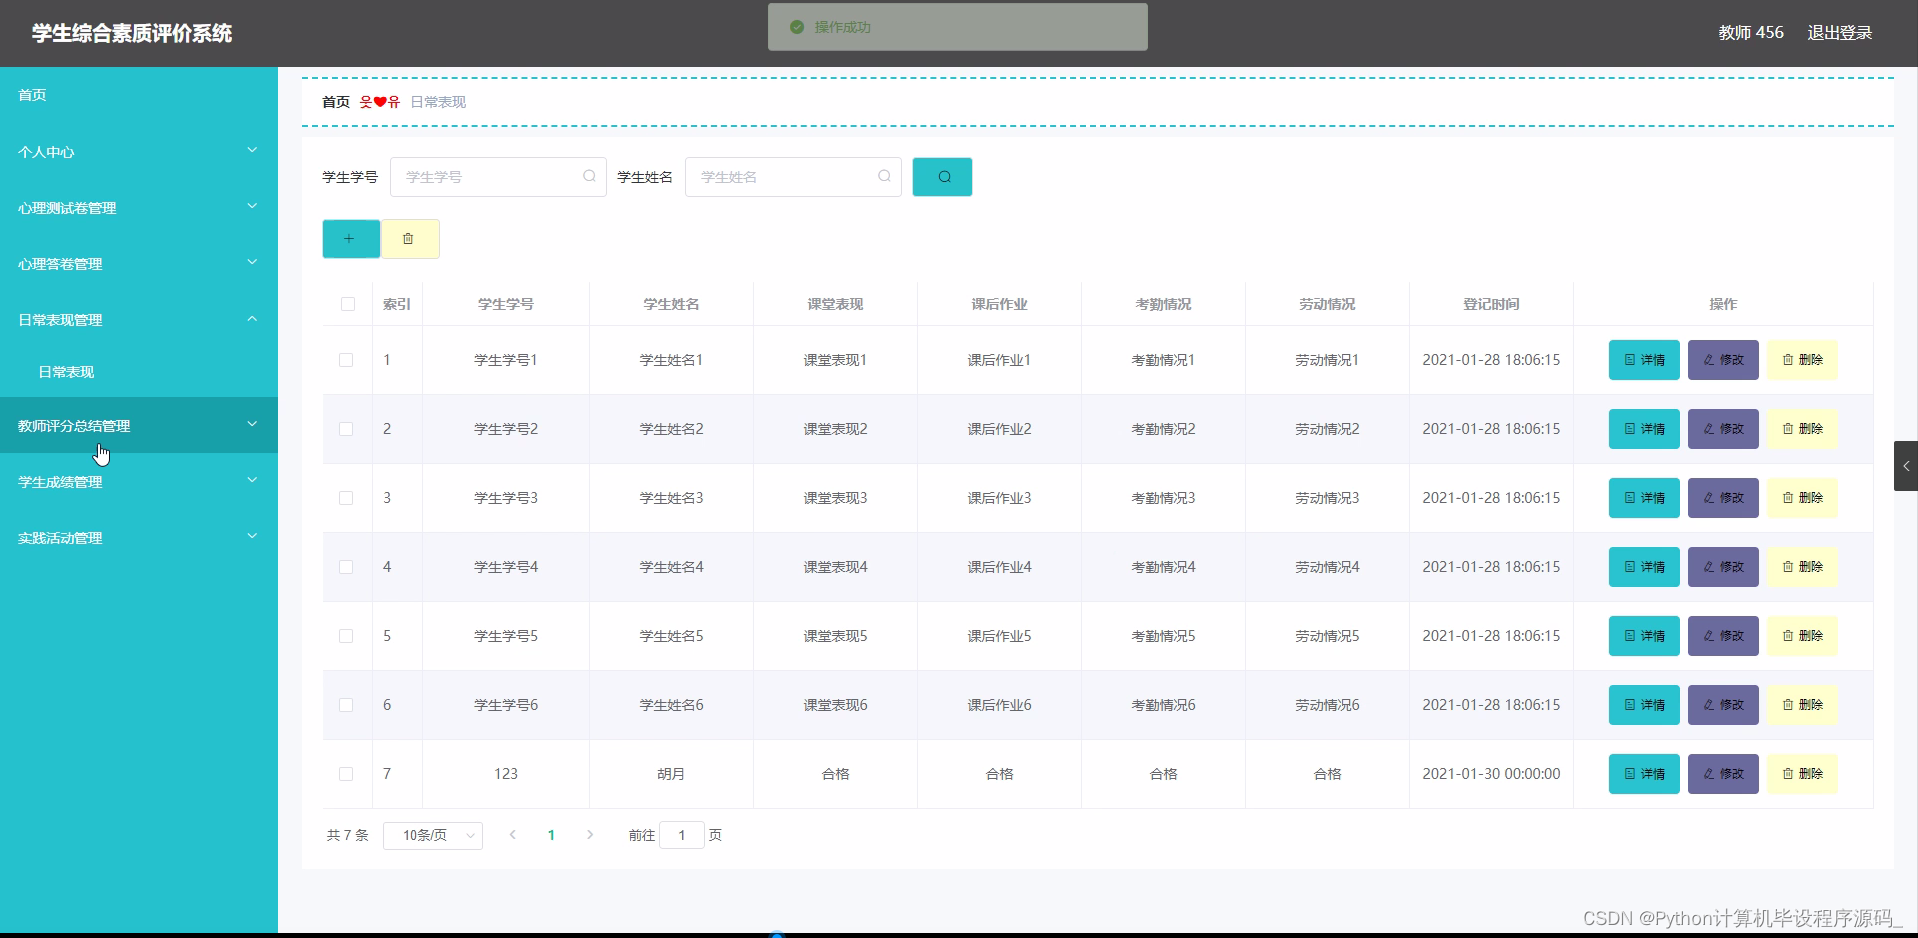Click 删除 for row 学生学号4
Screen dimensions: 1918x938
(x=1802, y=567)
